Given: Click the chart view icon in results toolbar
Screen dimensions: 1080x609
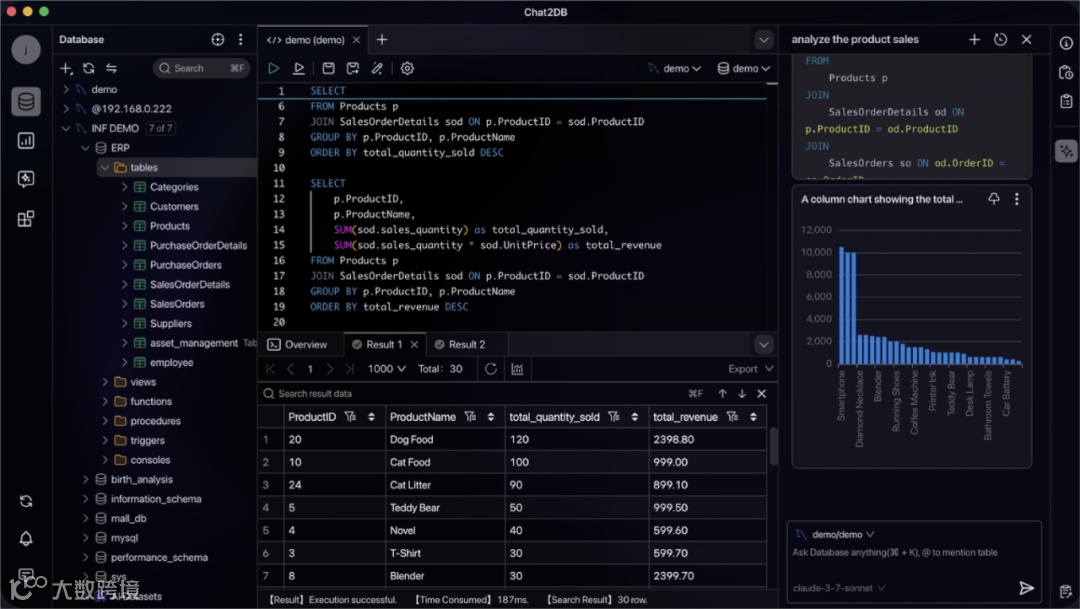Looking at the screenshot, I should [x=518, y=369].
